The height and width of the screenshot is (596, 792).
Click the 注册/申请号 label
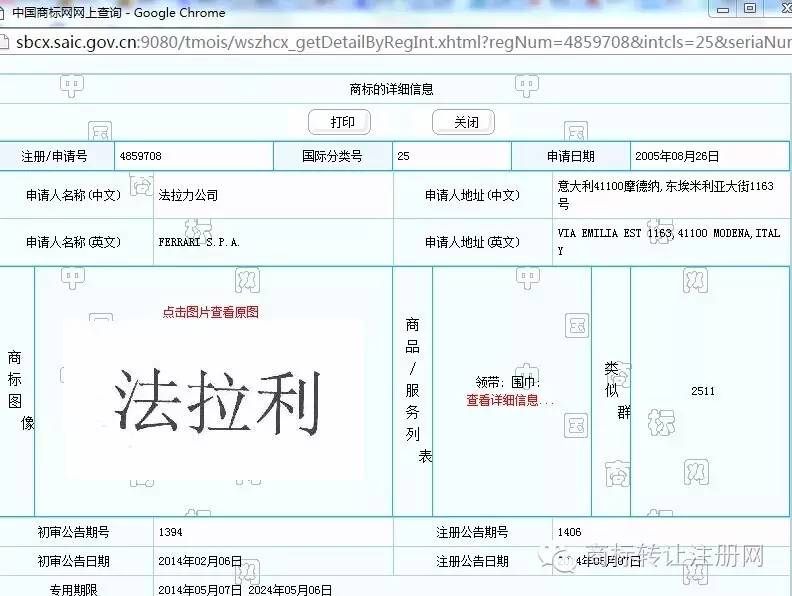(54, 156)
